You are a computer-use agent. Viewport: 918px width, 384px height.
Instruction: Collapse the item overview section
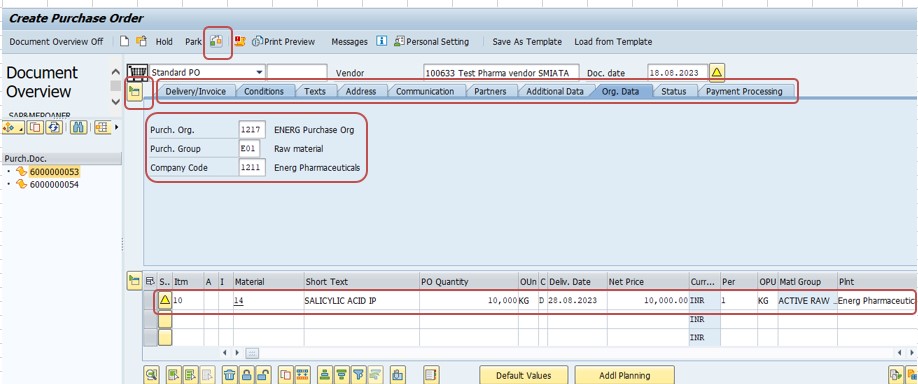135,281
